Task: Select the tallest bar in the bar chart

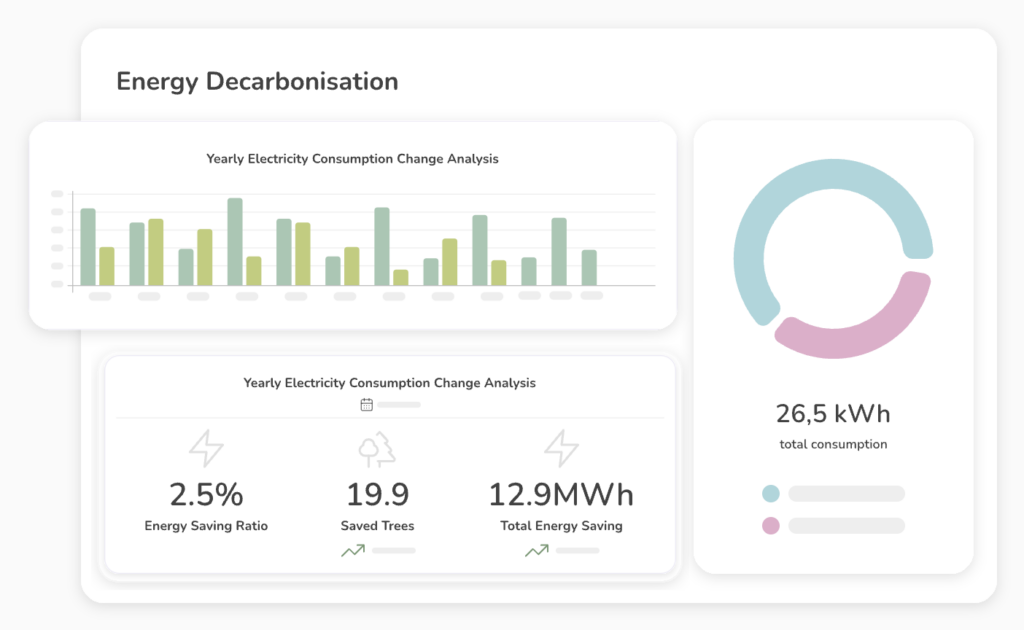Action: [235, 241]
